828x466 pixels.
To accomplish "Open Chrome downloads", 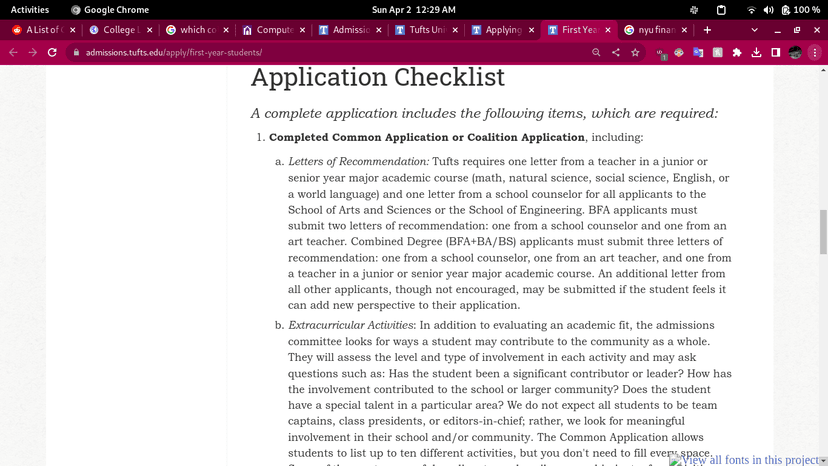I will (756, 52).
